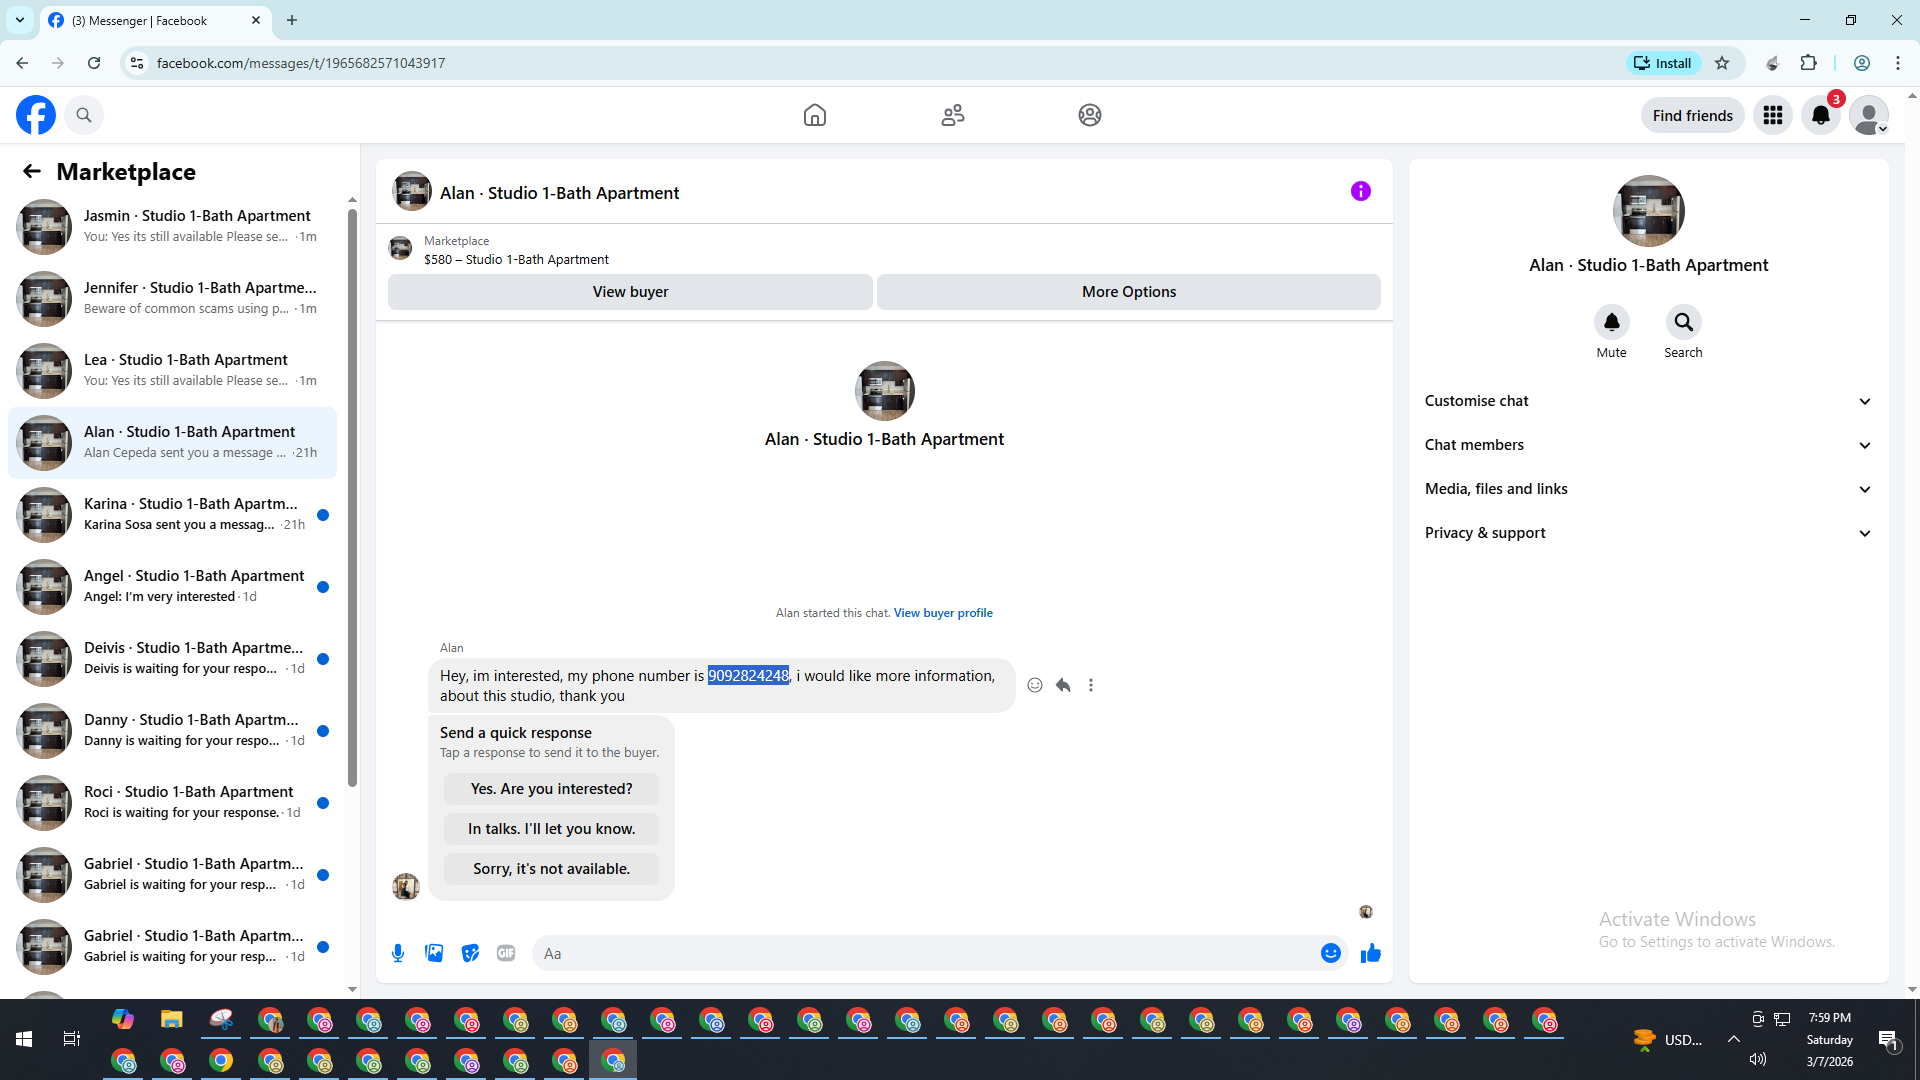Expand Chat members section
The image size is (1920, 1080).
(1648, 445)
